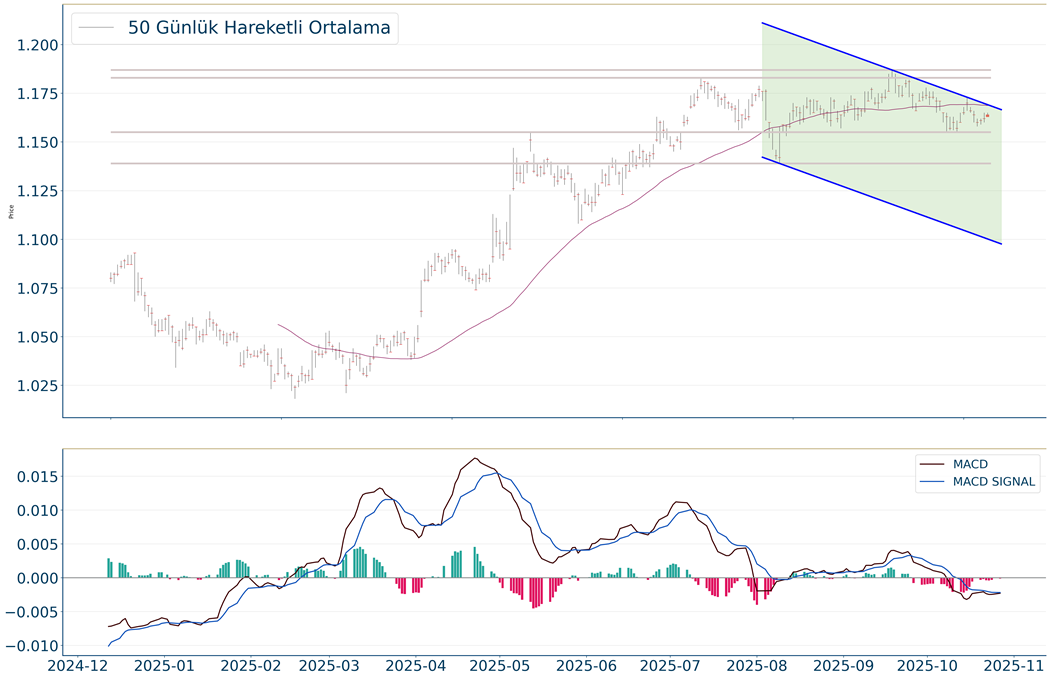Click the lower blue channel trendline
The width and height of the screenshot is (1050, 678).
[x=880, y=200]
